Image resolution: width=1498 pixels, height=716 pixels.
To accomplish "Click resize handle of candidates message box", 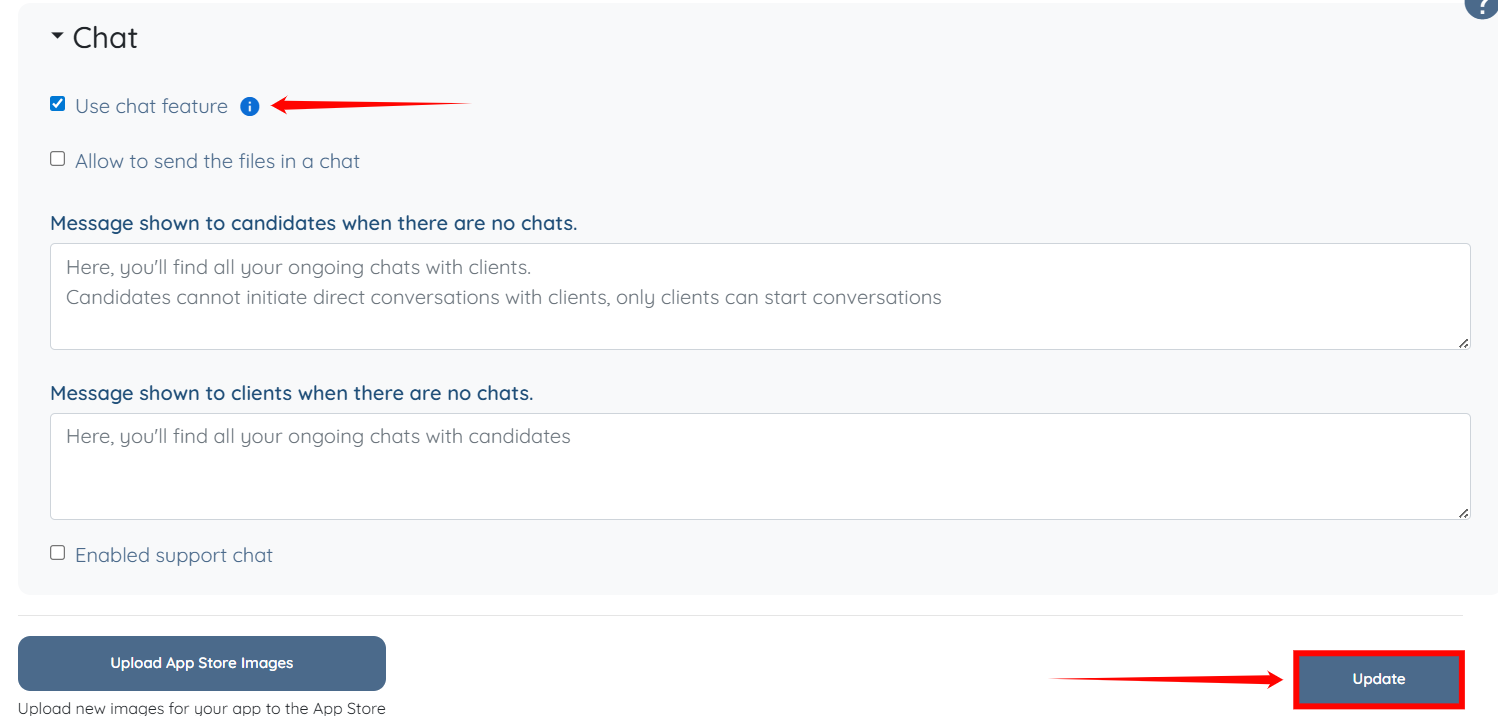I will (x=1463, y=343).
